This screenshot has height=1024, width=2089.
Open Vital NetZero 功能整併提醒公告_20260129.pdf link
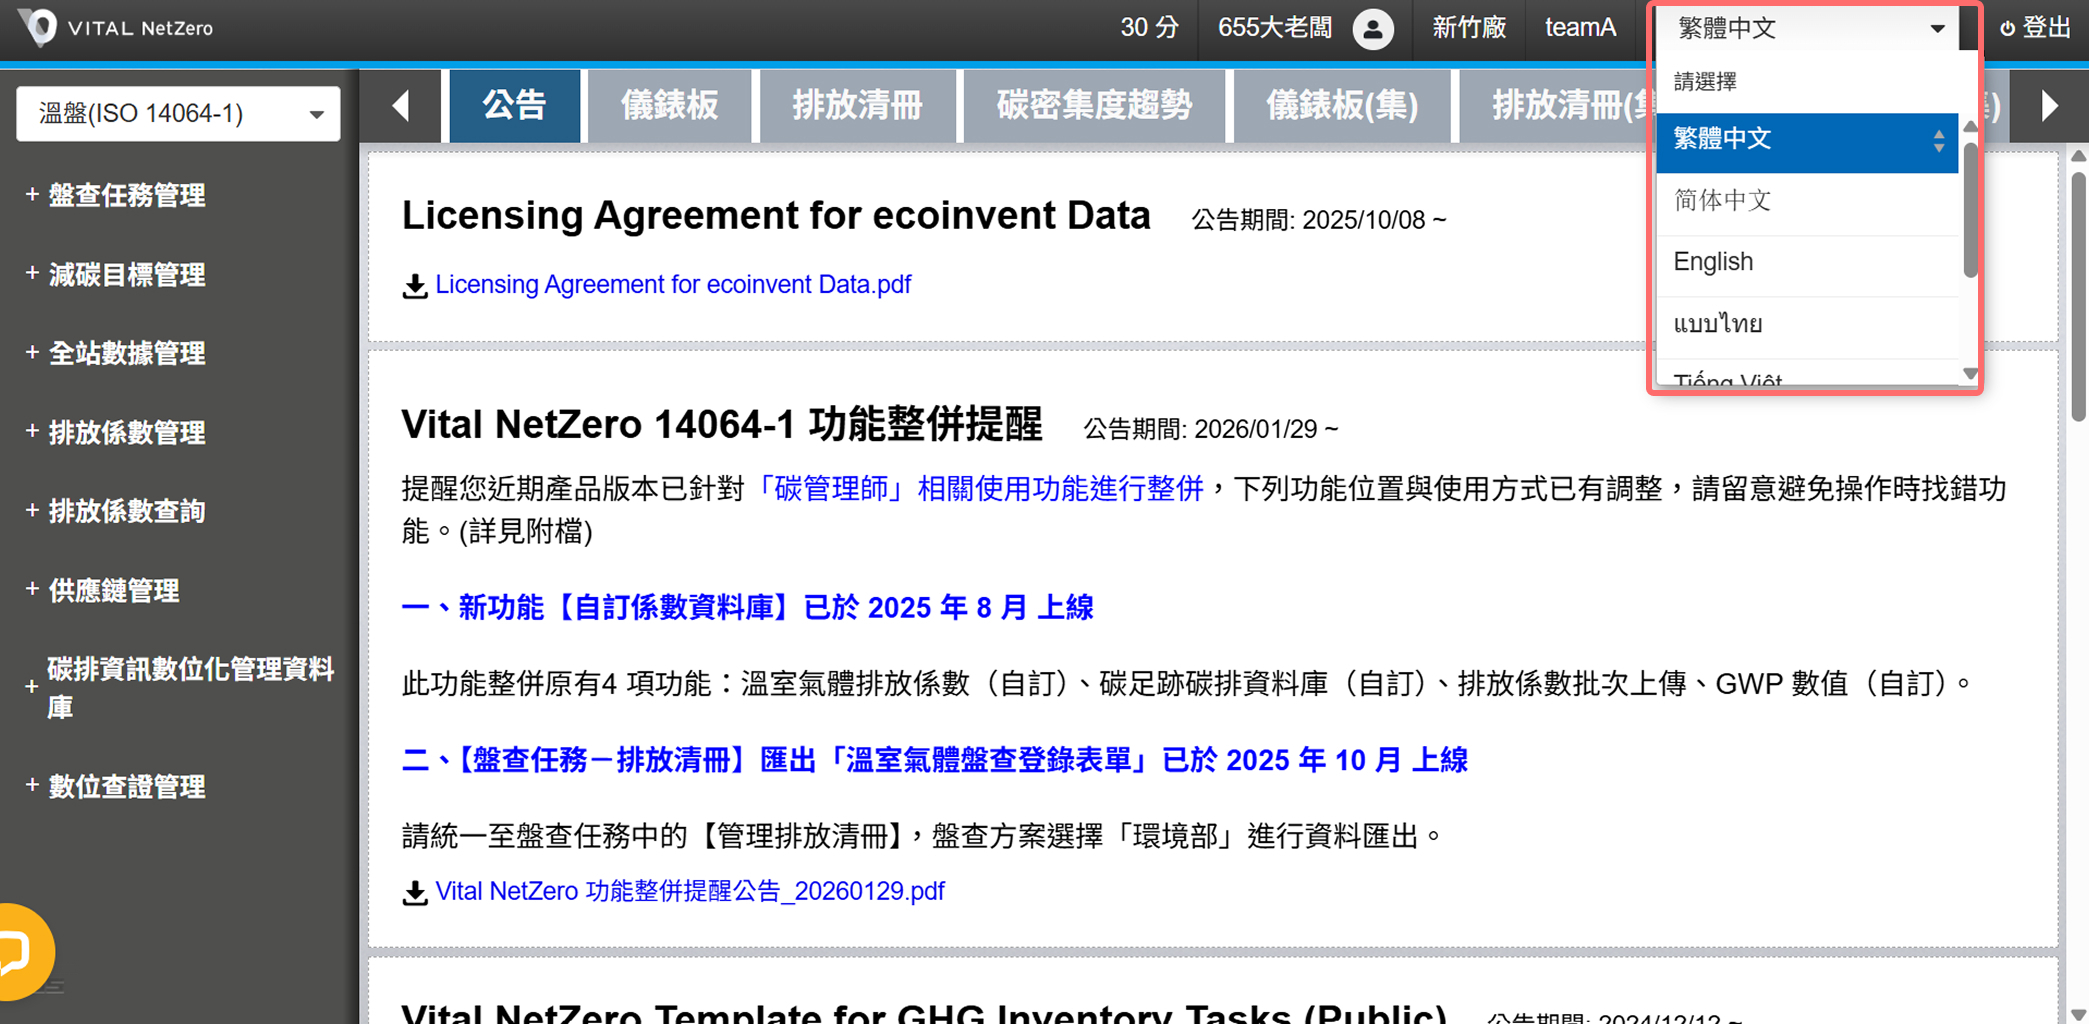tap(690, 891)
